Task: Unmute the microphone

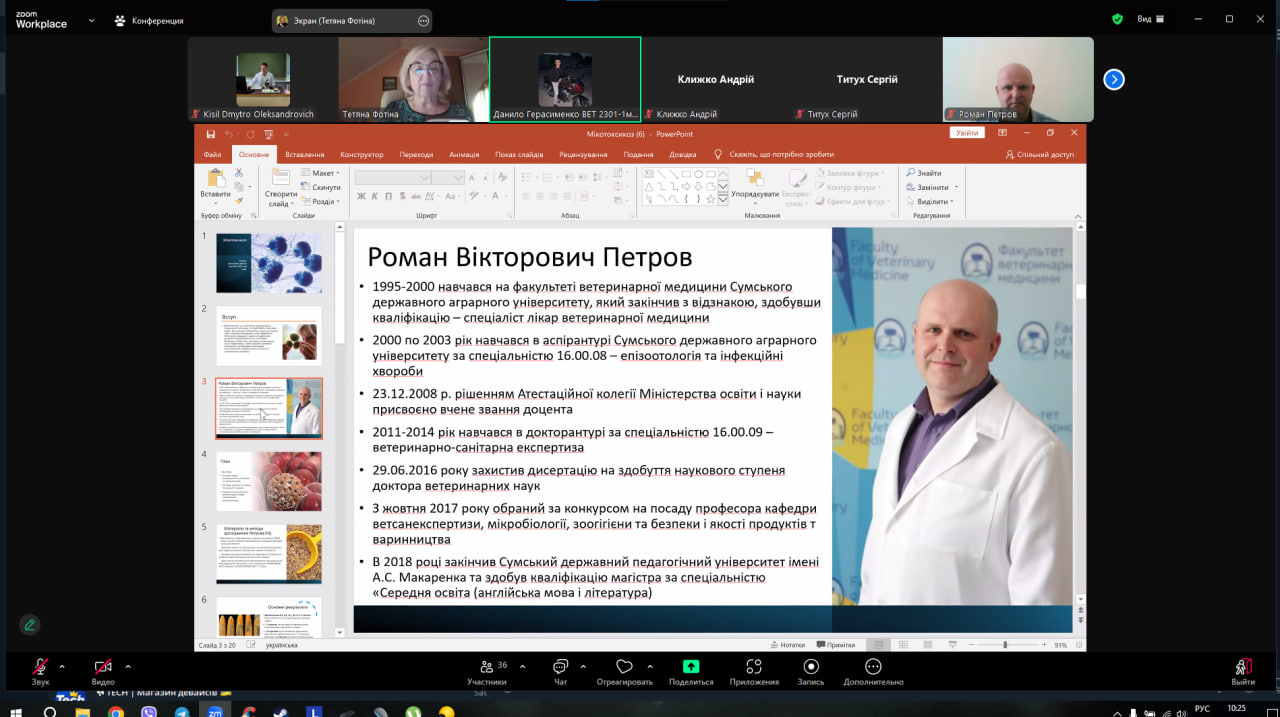Action: (x=40, y=668)
